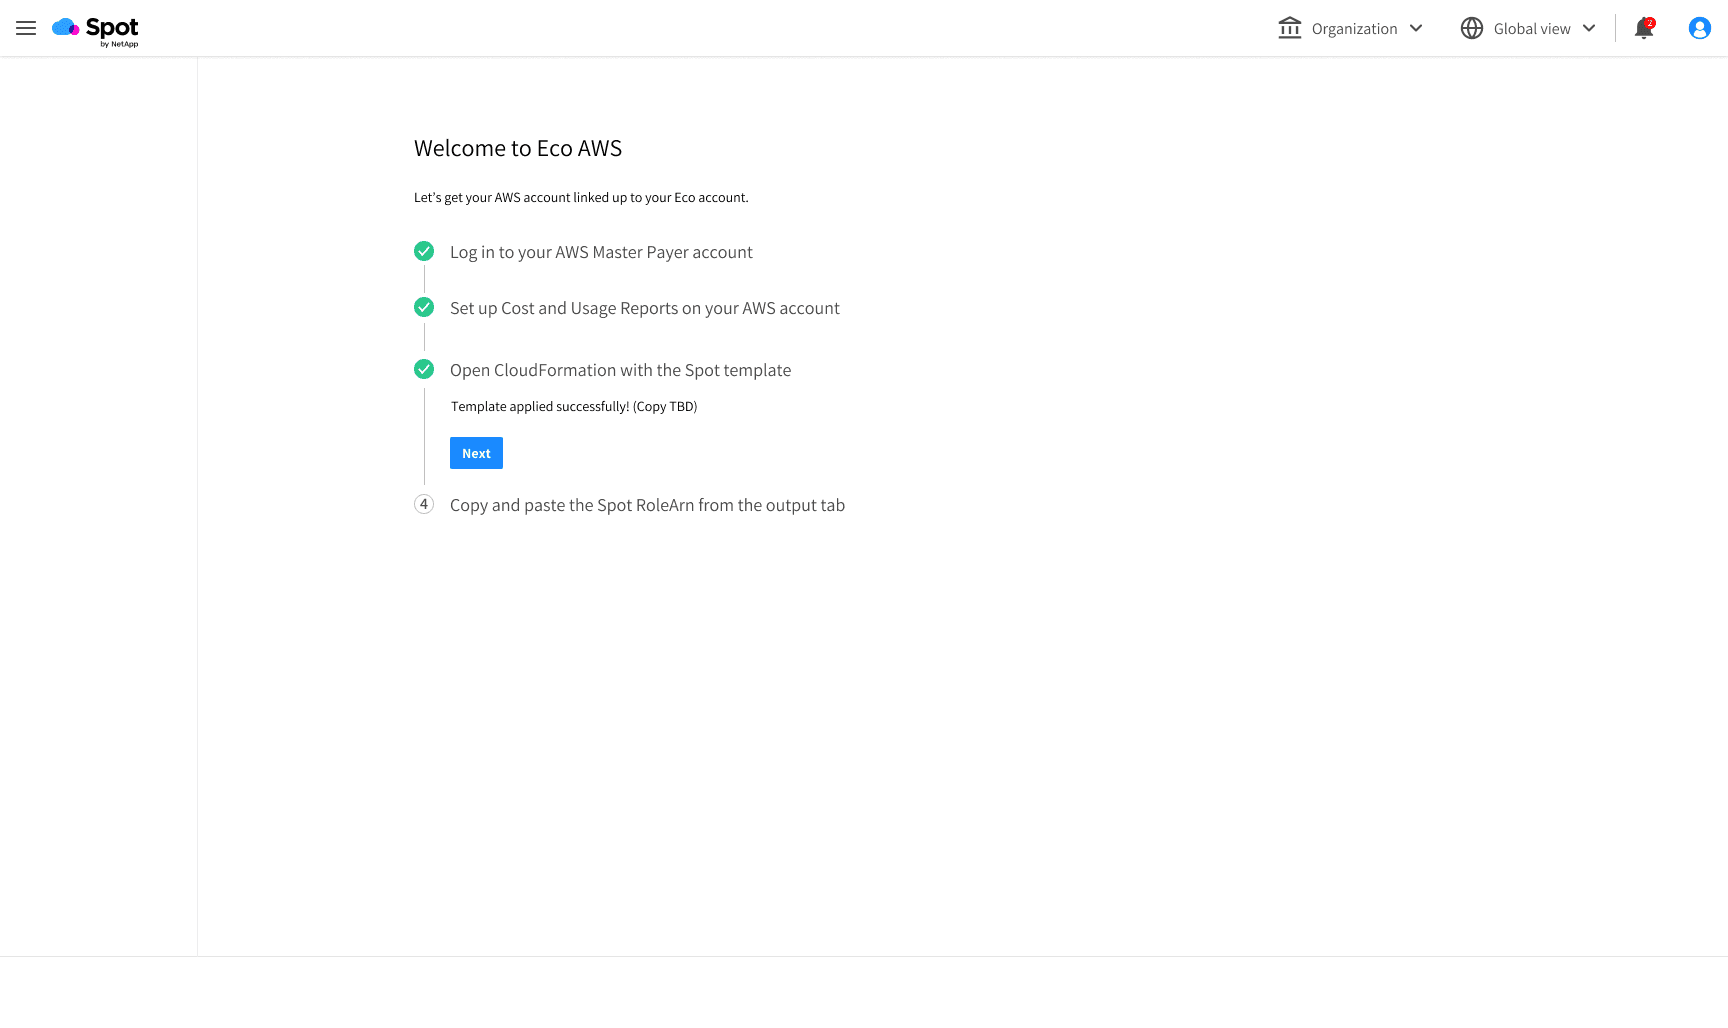Image resolution: width=1728 pixels, height=1028 pixels.
Task: Click the Organization bank icon
Action: tap(1289, 28)
